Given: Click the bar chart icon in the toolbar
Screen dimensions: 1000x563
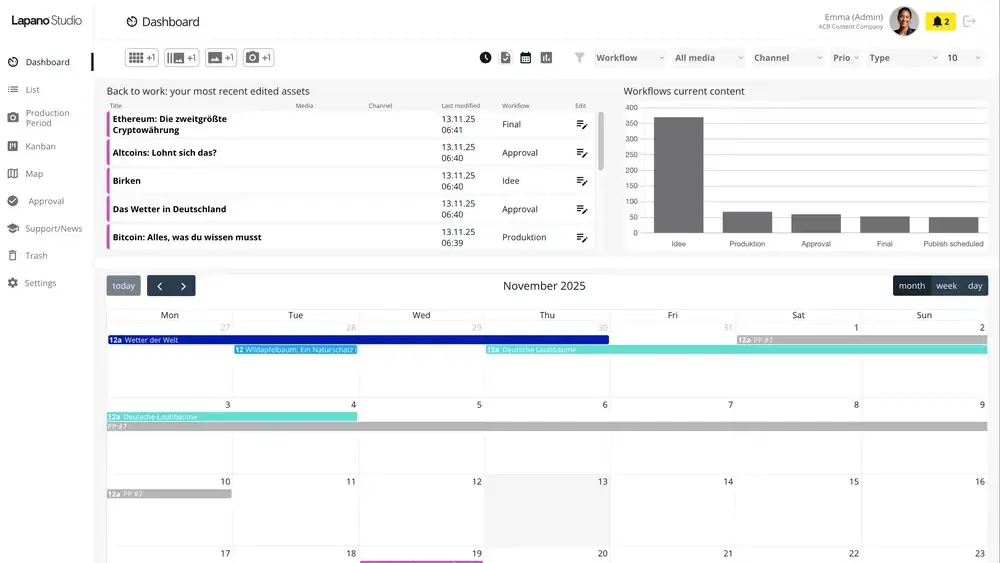Looking at the screenshot, I should click(x=546, y=58).
